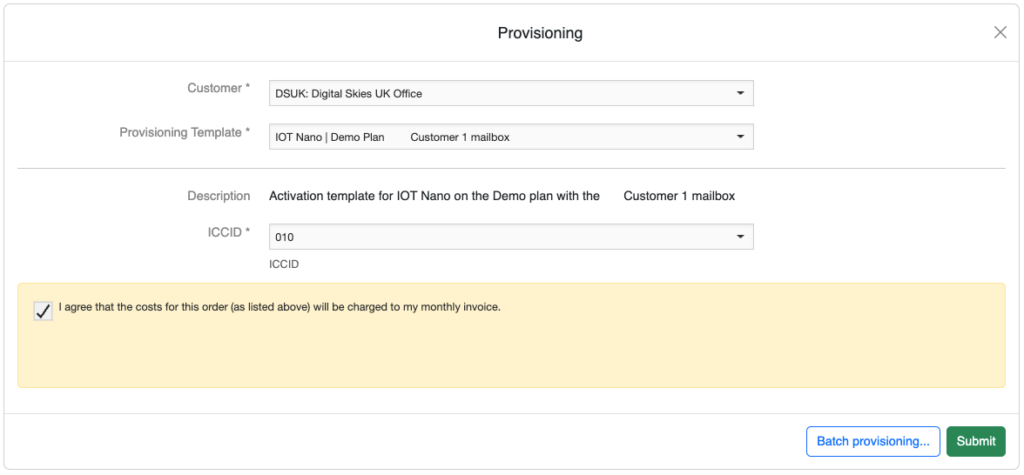Click the ICCID dropdown caret arrow
Viewport: 1024px width, 475px height.
point(740,236)
